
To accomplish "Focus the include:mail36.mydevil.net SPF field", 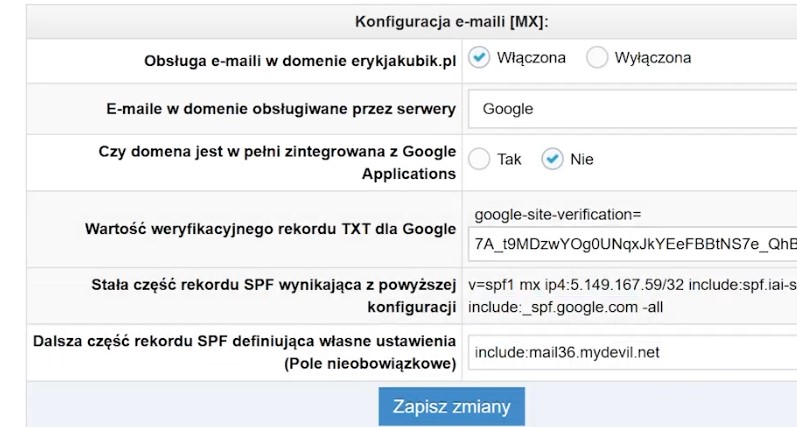I will pyautogui.click(x=632, y=352).
